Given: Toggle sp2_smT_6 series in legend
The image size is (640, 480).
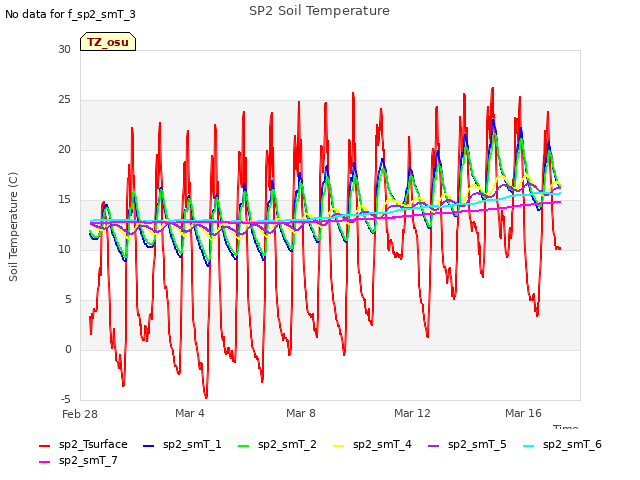Looking at the screenshot, I should pyautogui.click(x=562, y=444).
